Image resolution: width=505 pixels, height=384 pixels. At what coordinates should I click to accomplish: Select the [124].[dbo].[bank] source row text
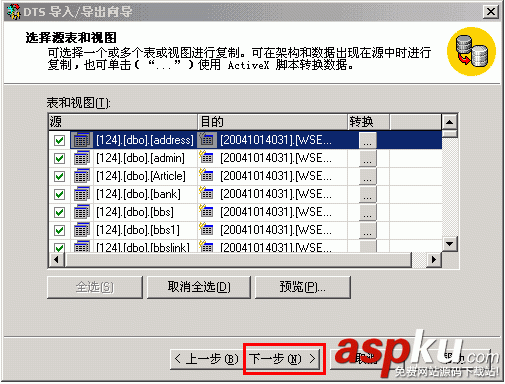coord(138,194)
